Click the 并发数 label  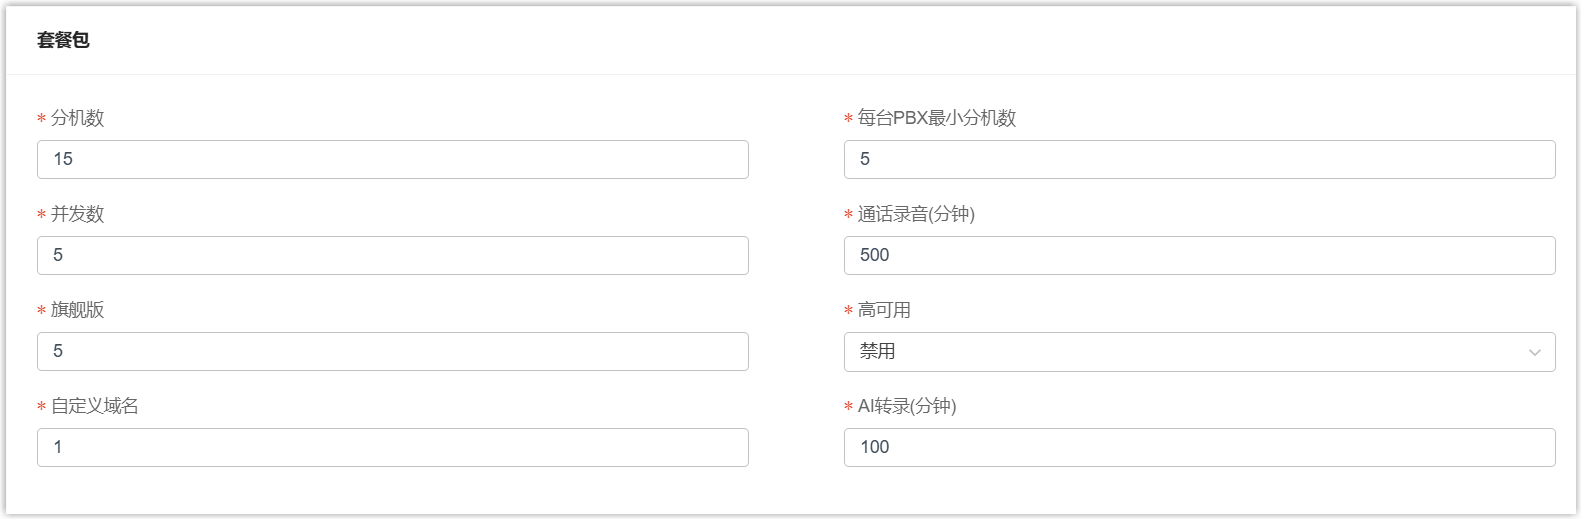point(78,214)
